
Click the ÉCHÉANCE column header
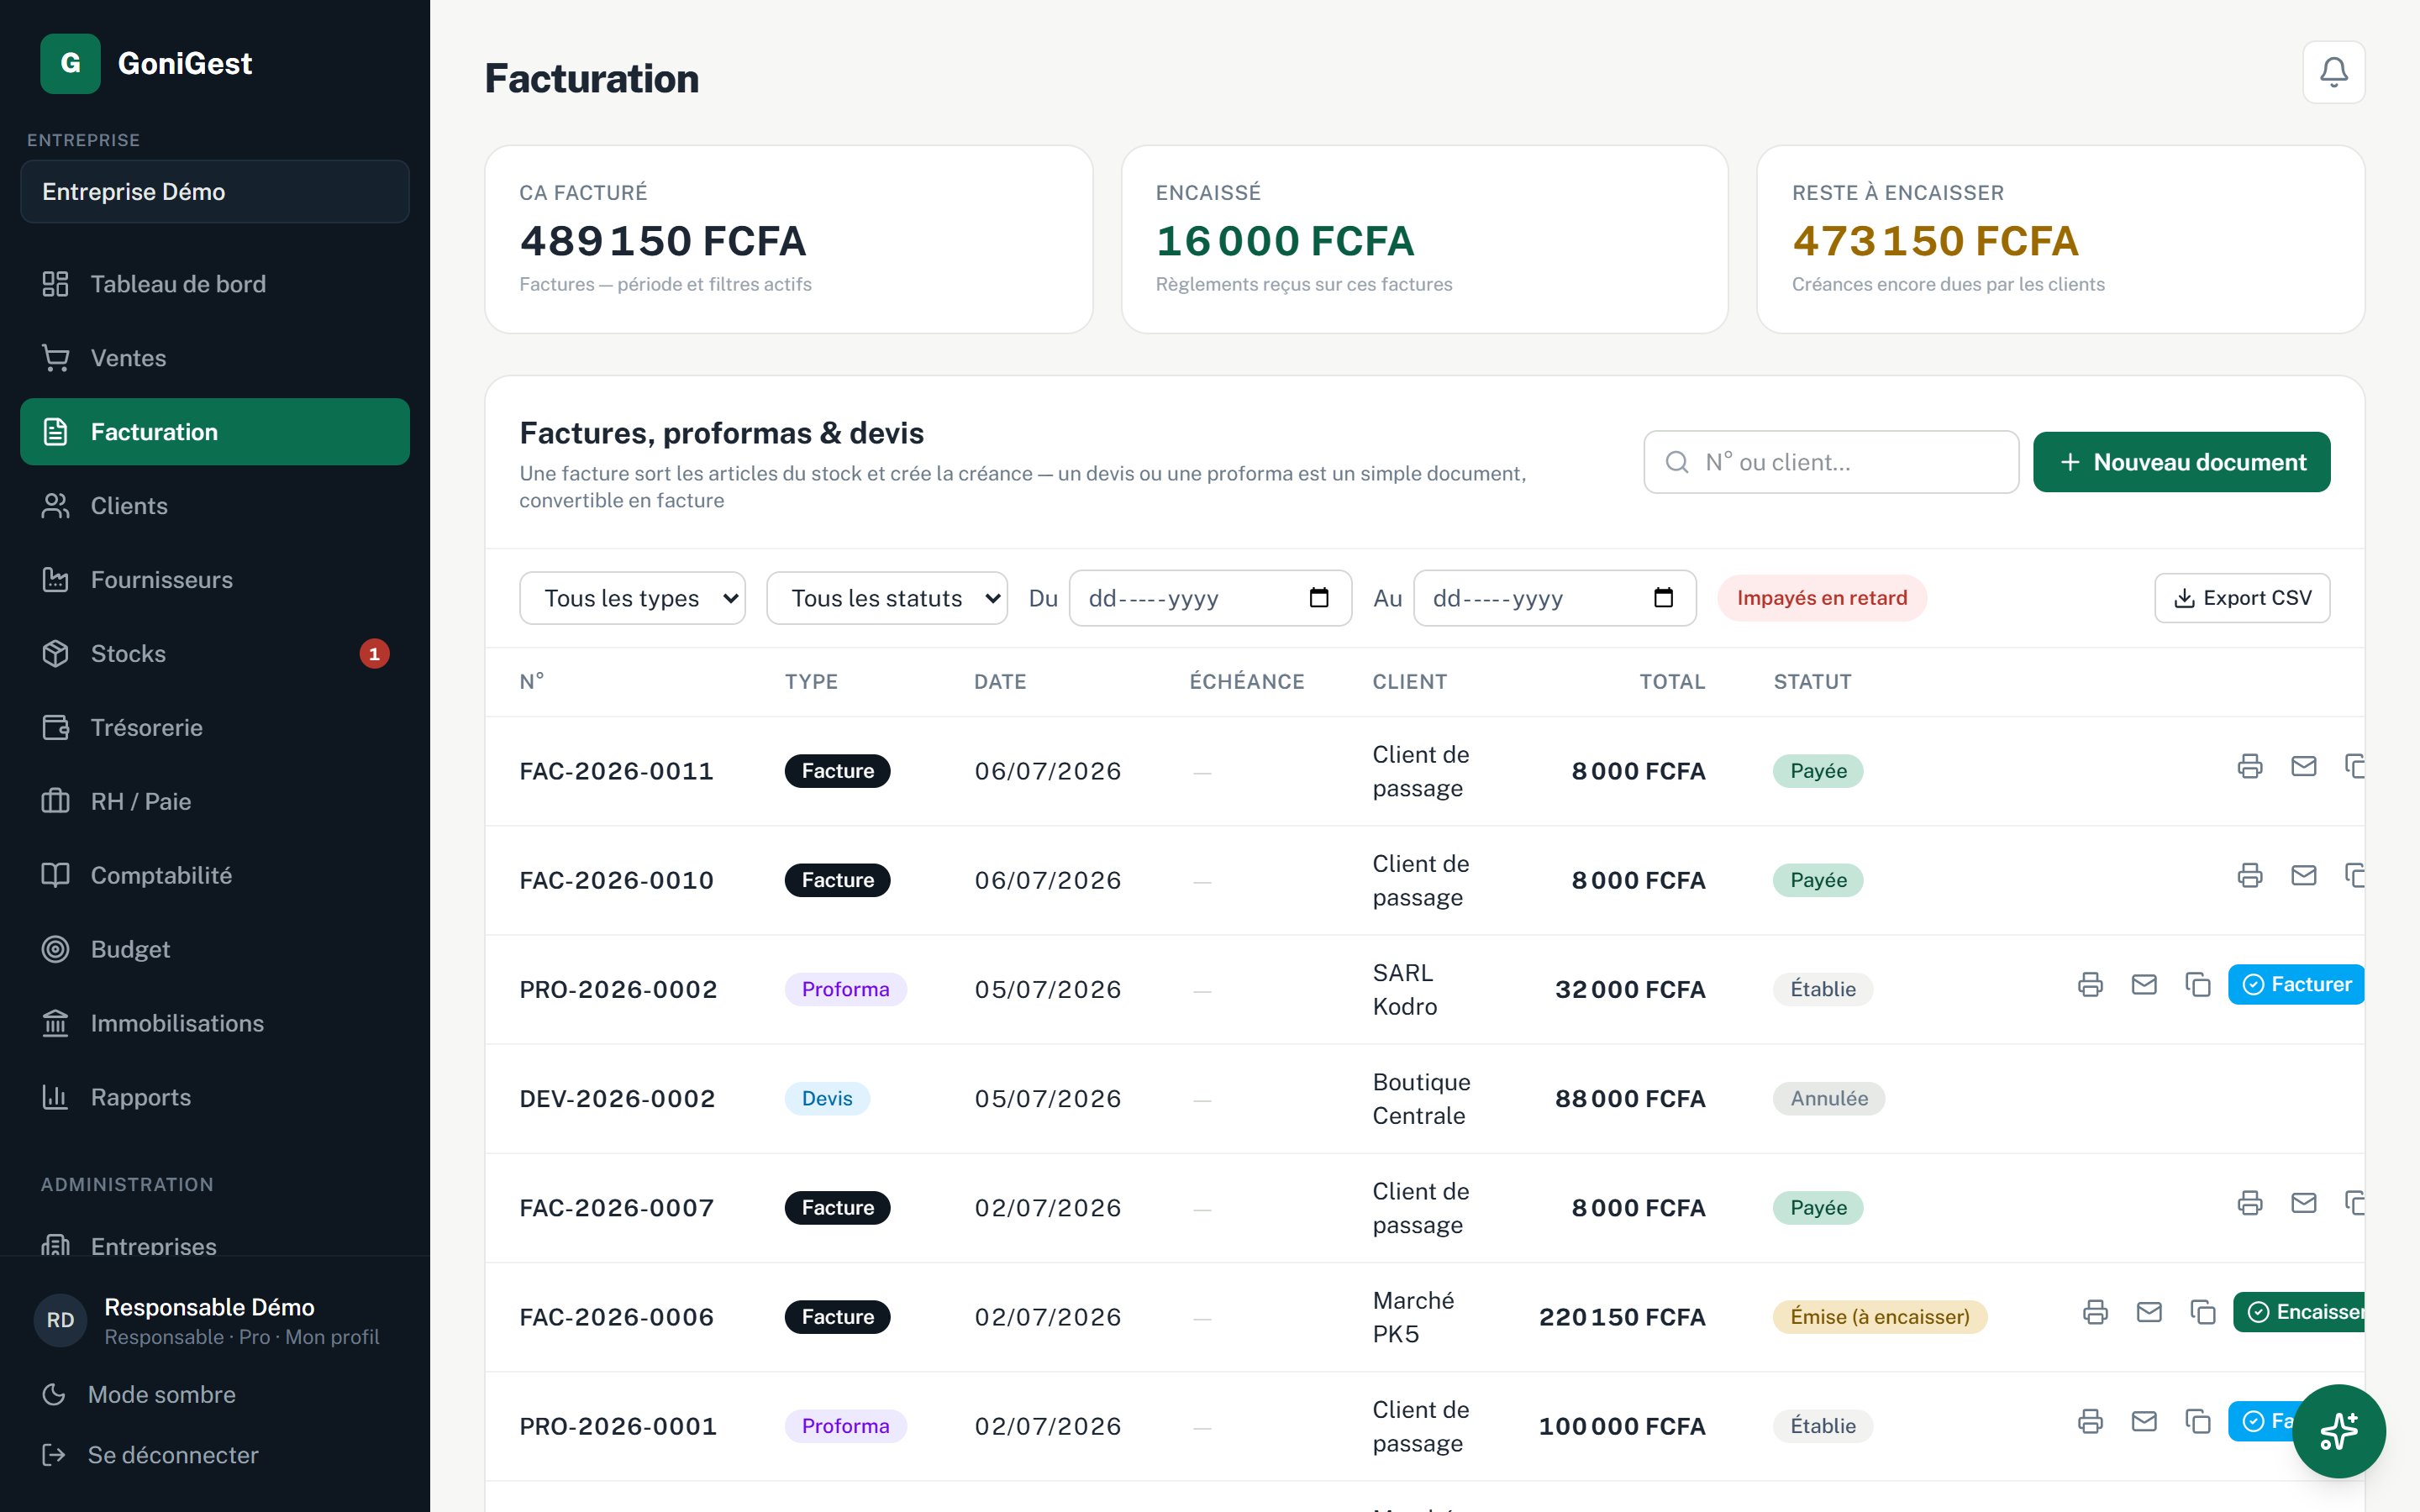[1246, 681]
